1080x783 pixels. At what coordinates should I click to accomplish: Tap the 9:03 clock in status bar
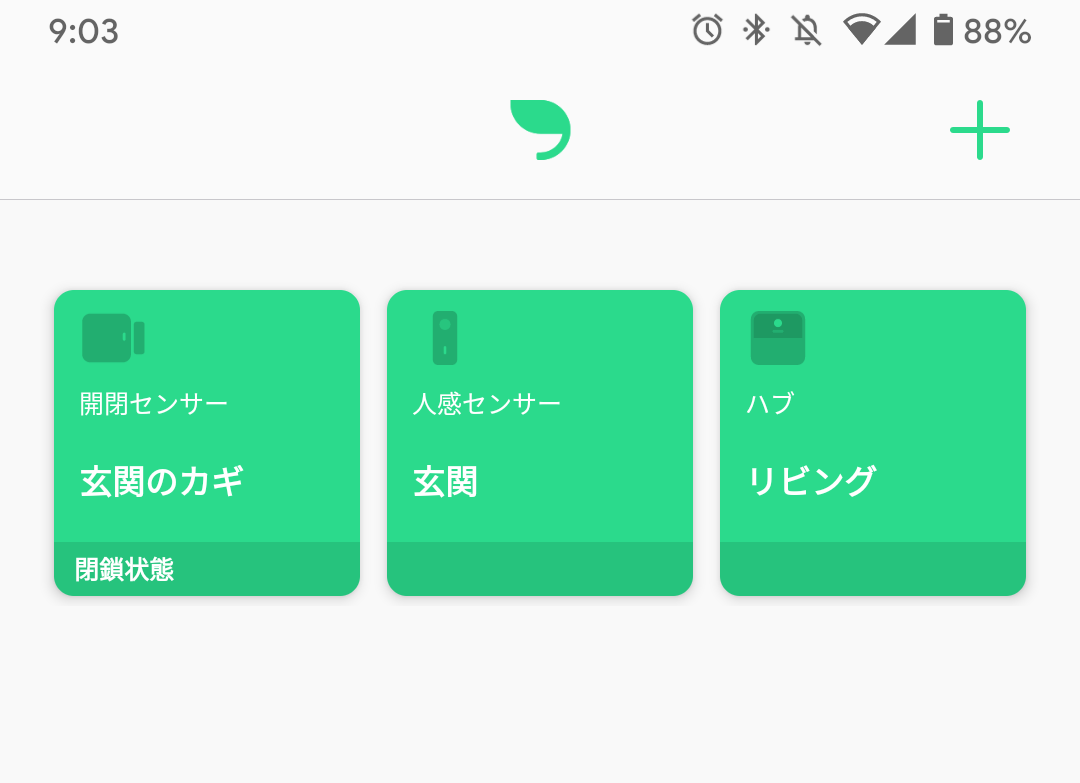click(x=84, y=32)
